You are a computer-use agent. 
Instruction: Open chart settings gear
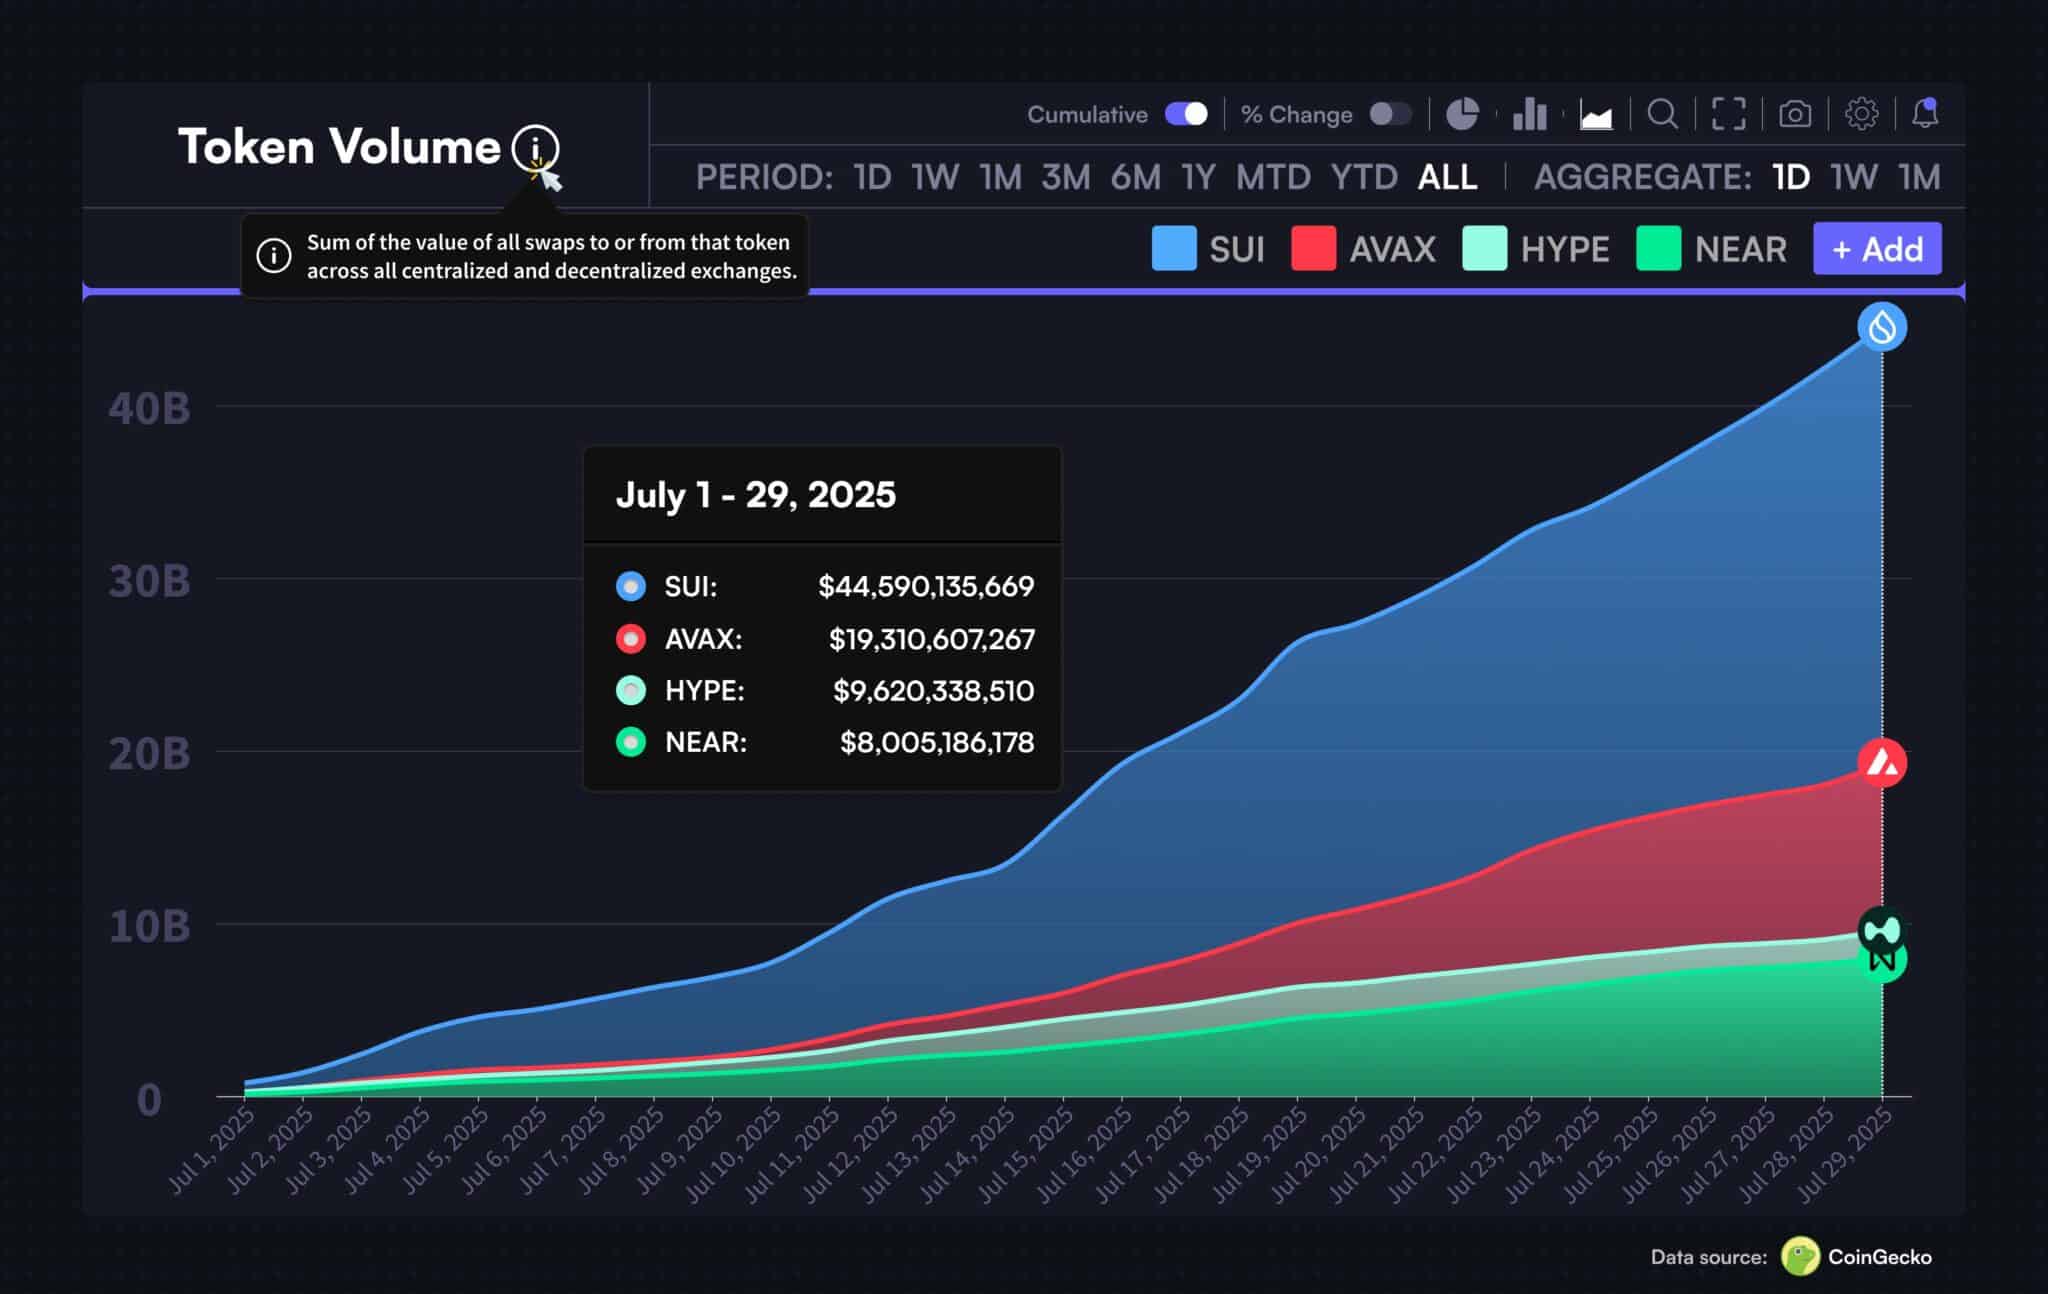click(1861, 114)
